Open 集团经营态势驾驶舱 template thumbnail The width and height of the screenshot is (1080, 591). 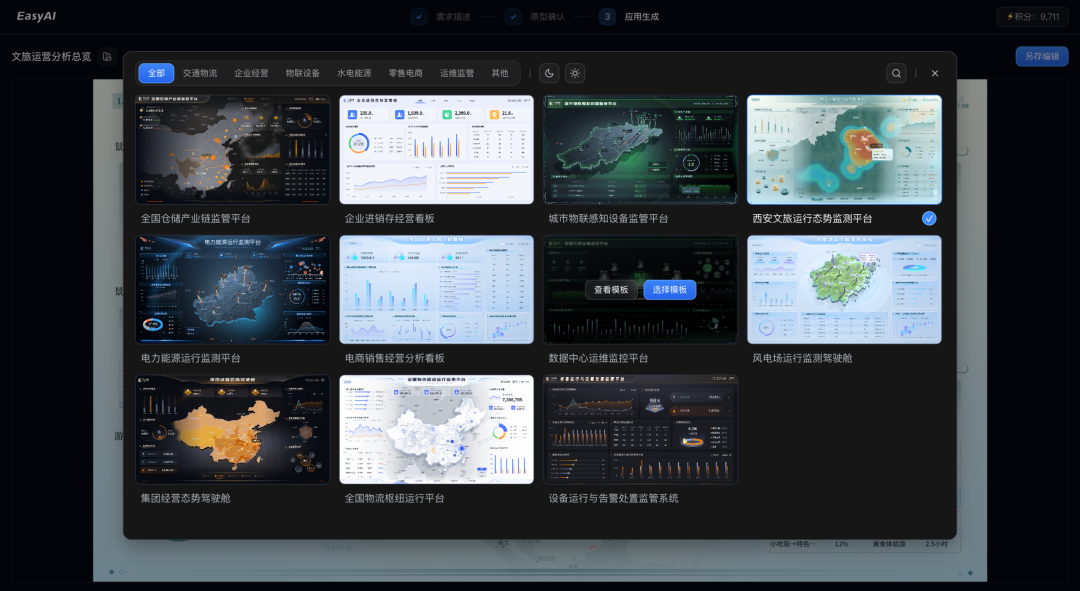pyautogui.click(x=233, y=429)
